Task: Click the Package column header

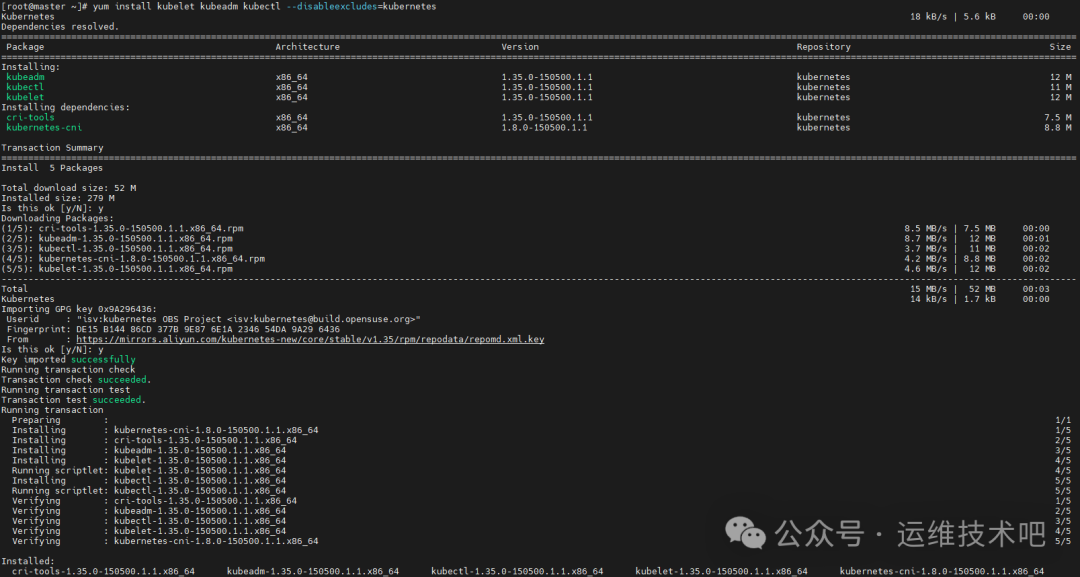Action: (x=25, y=46)
